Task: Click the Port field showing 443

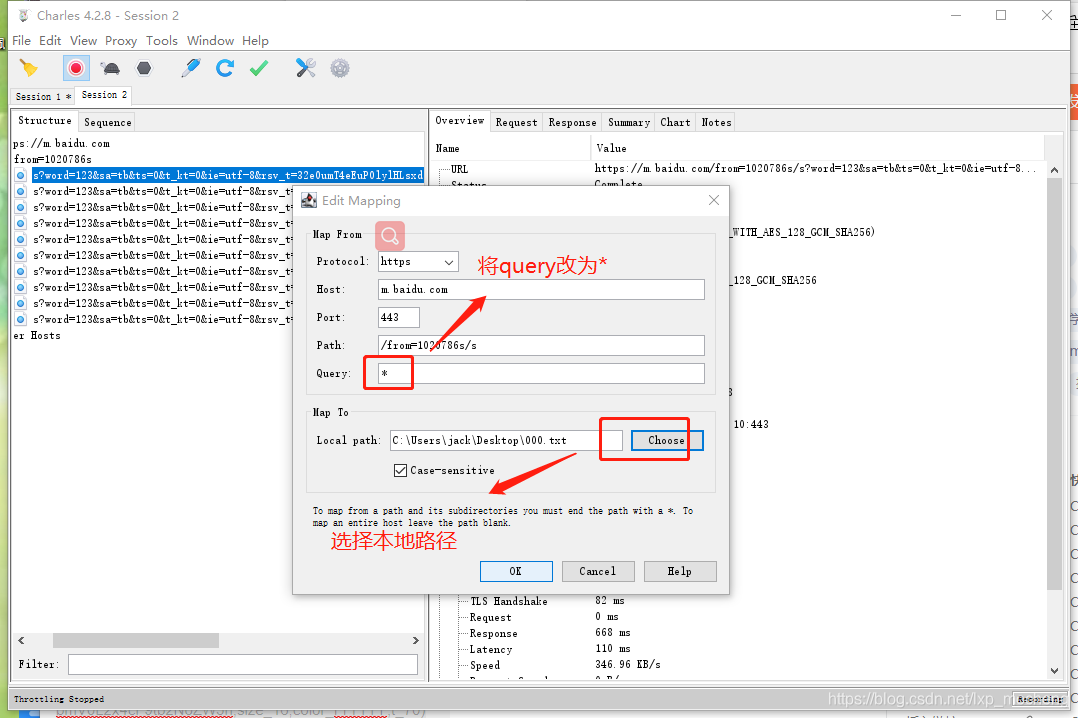Action: [x=398, y=317]
